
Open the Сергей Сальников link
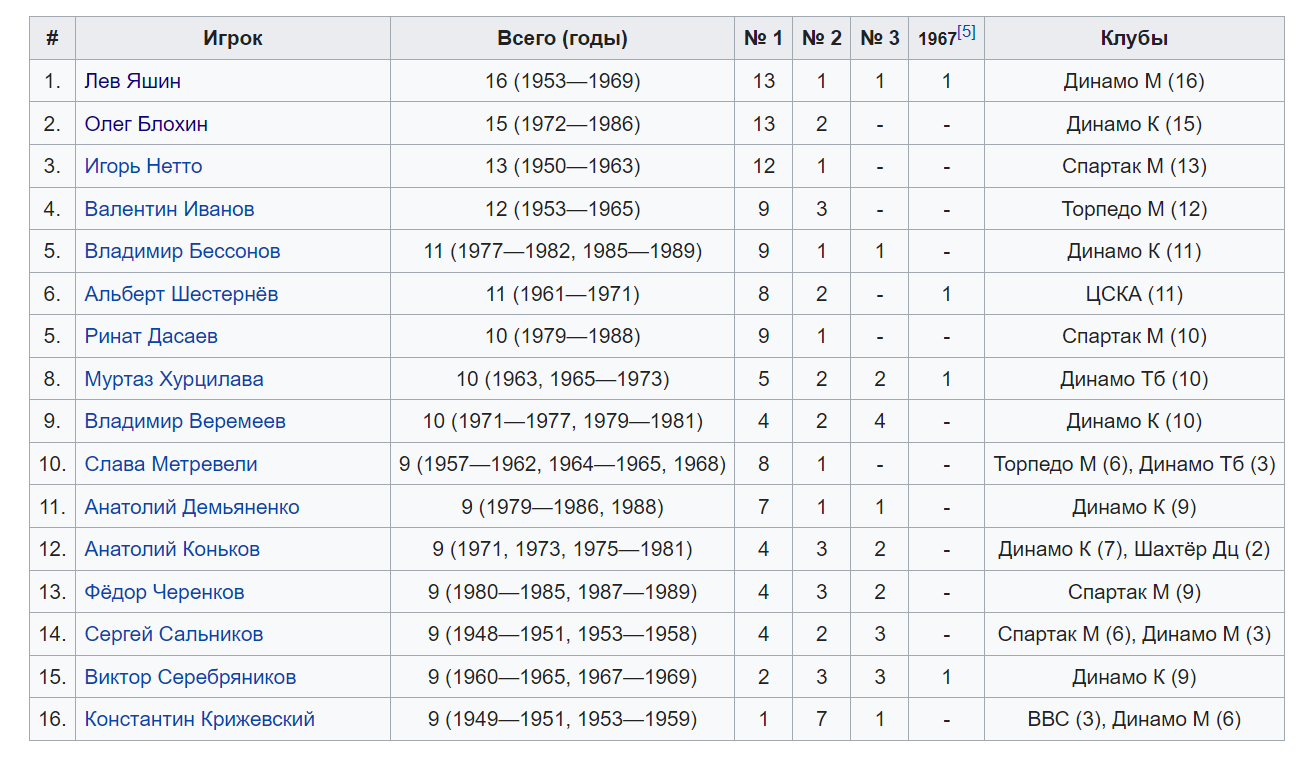(x=174, y=634)
